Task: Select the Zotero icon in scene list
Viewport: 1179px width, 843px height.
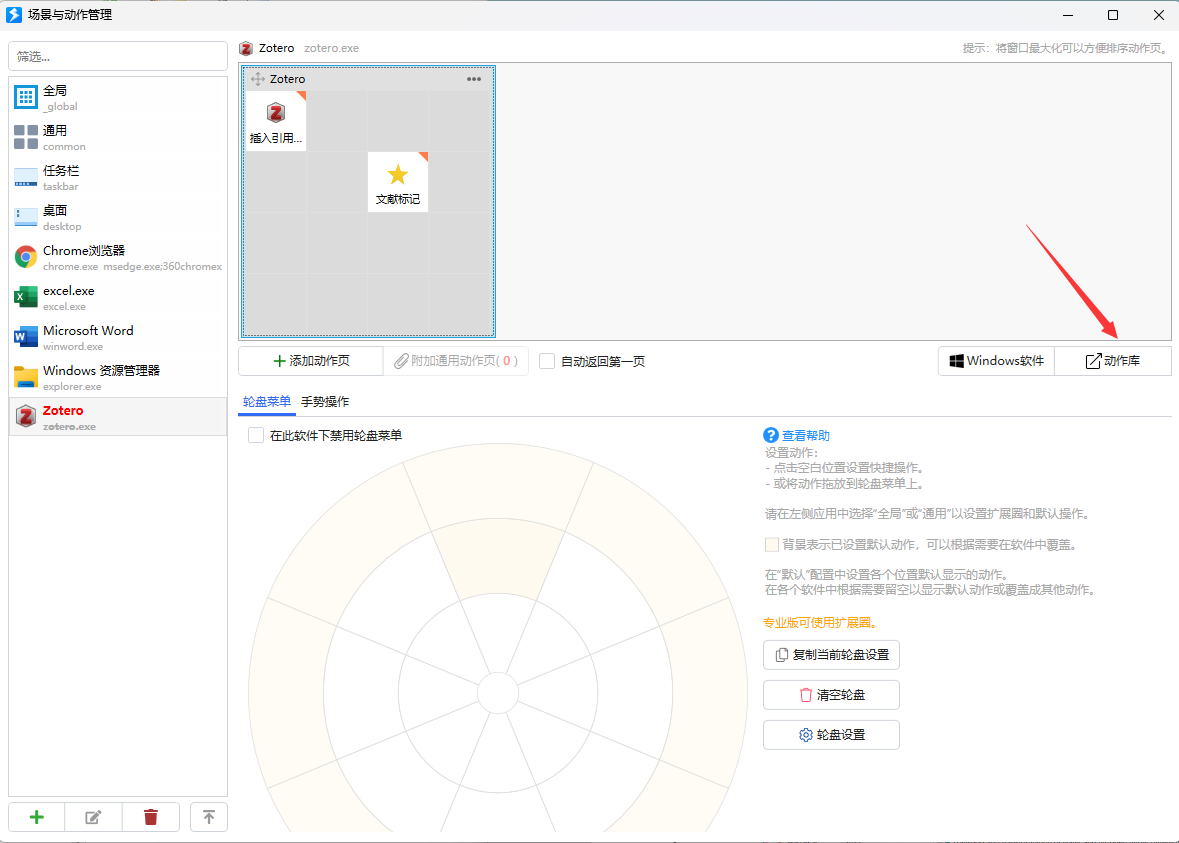Action: click(26, 417)
